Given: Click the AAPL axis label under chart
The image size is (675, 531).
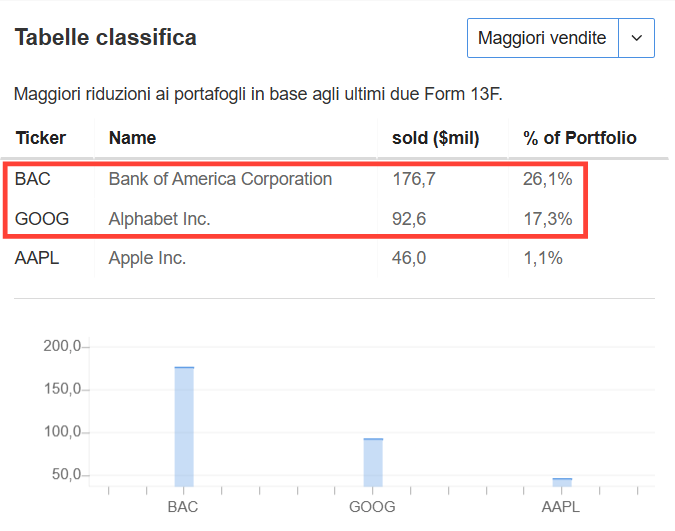Looking at the screenshot, I should (x=560, y=507).
